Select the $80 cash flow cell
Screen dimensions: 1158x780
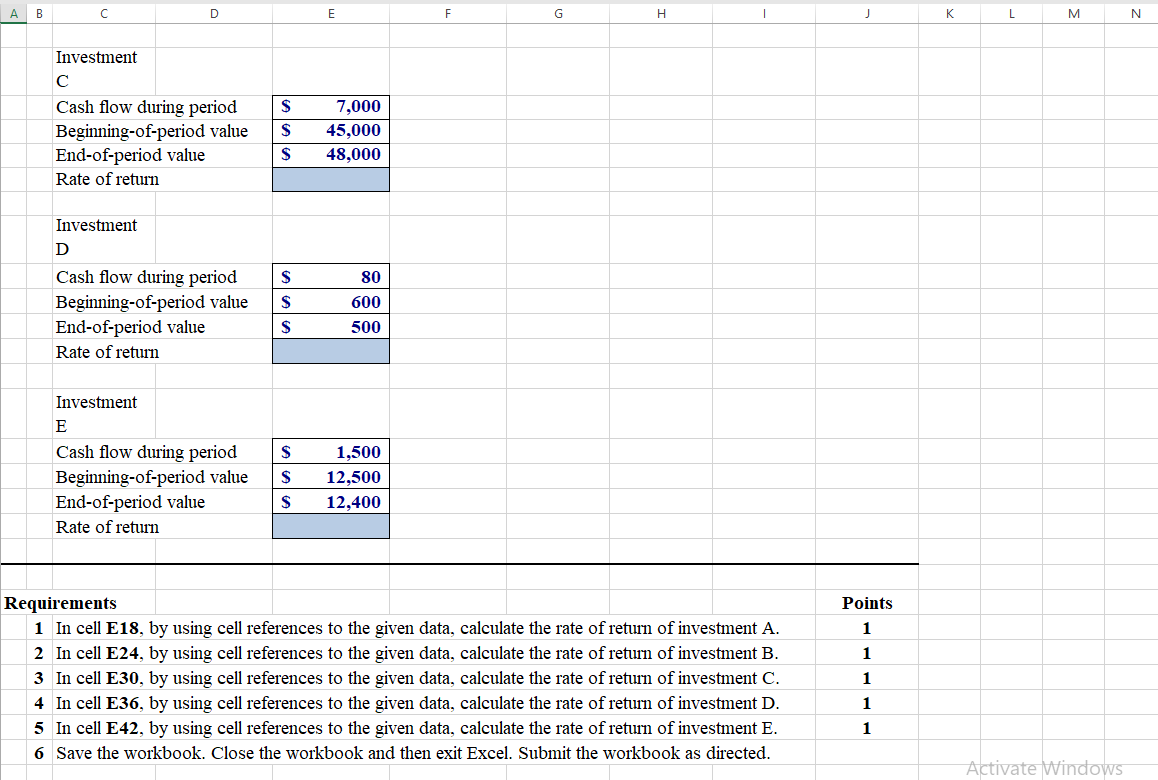click(330, 276)
